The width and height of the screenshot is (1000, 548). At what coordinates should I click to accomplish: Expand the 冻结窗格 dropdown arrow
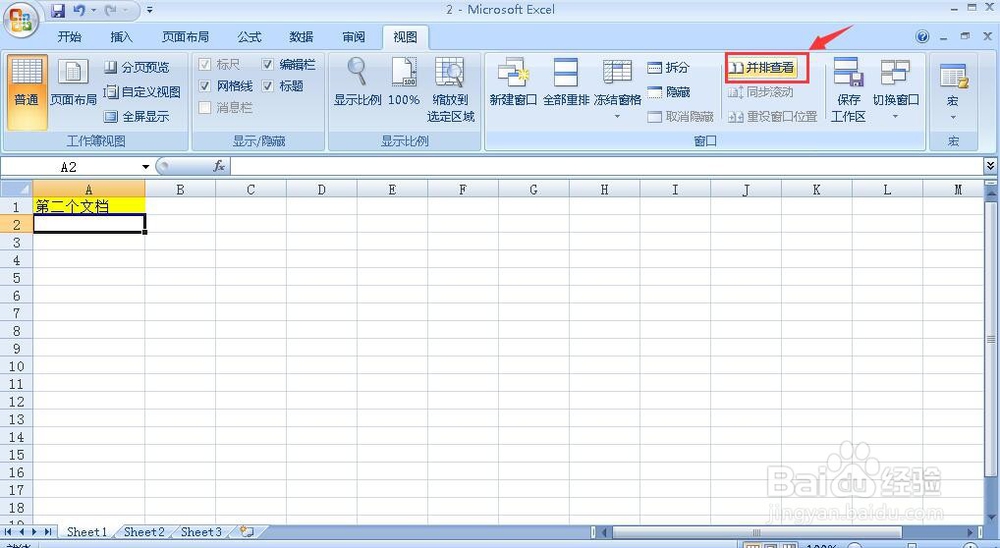click(617, 117)
